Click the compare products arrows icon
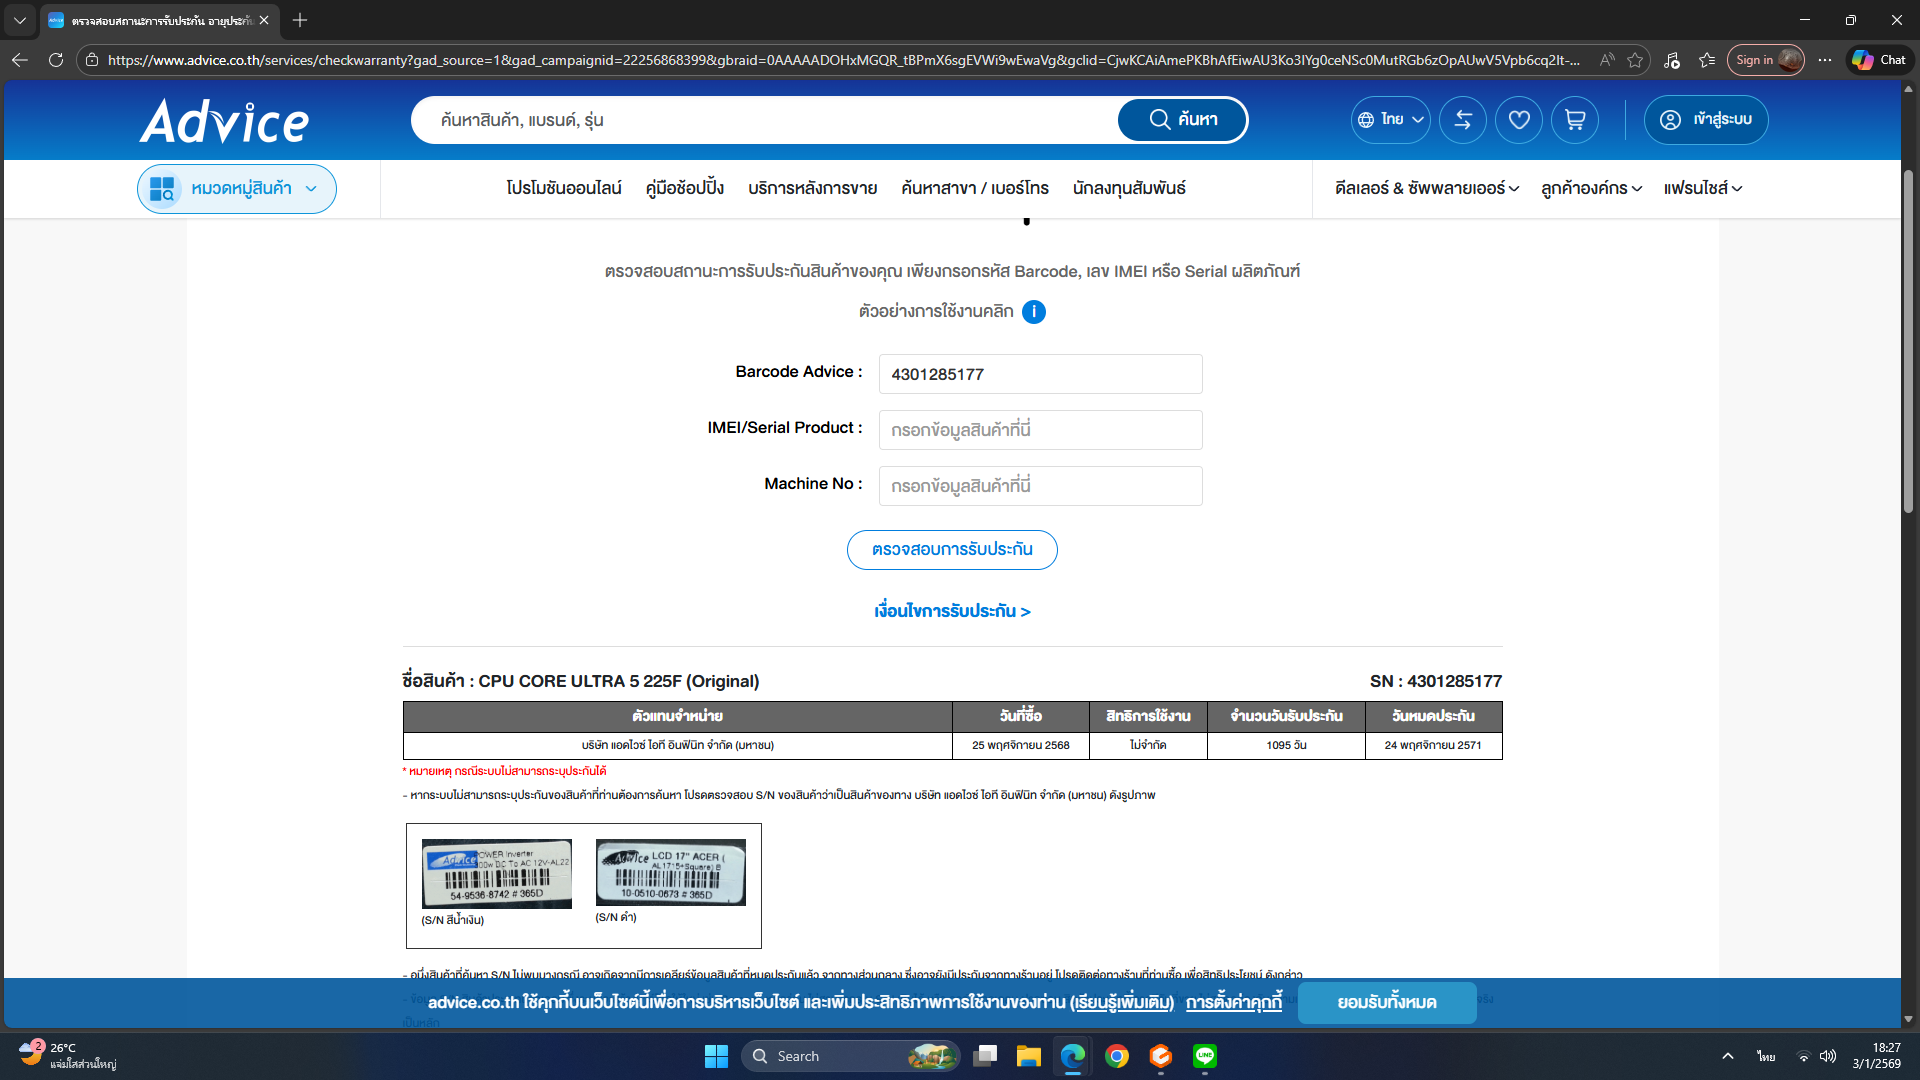 click(x=1462, y=120)
